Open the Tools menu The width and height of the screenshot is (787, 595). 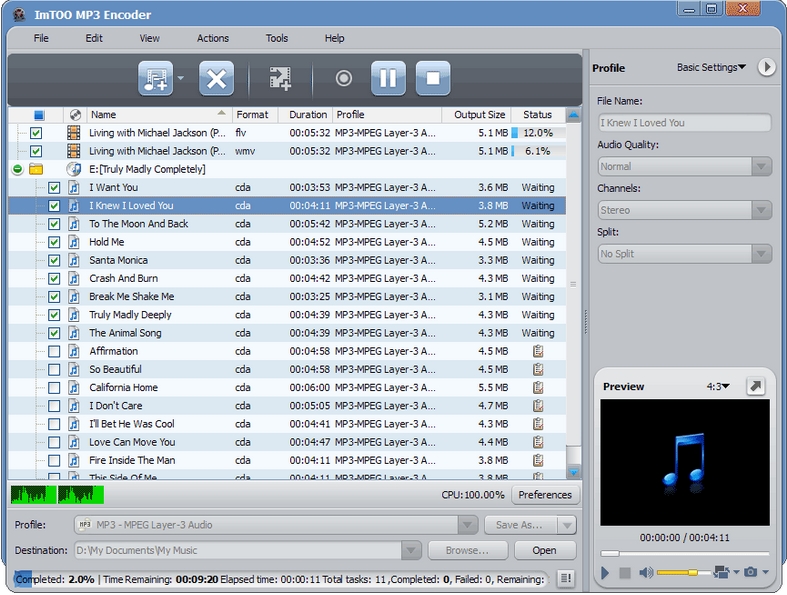click(277, 38)
